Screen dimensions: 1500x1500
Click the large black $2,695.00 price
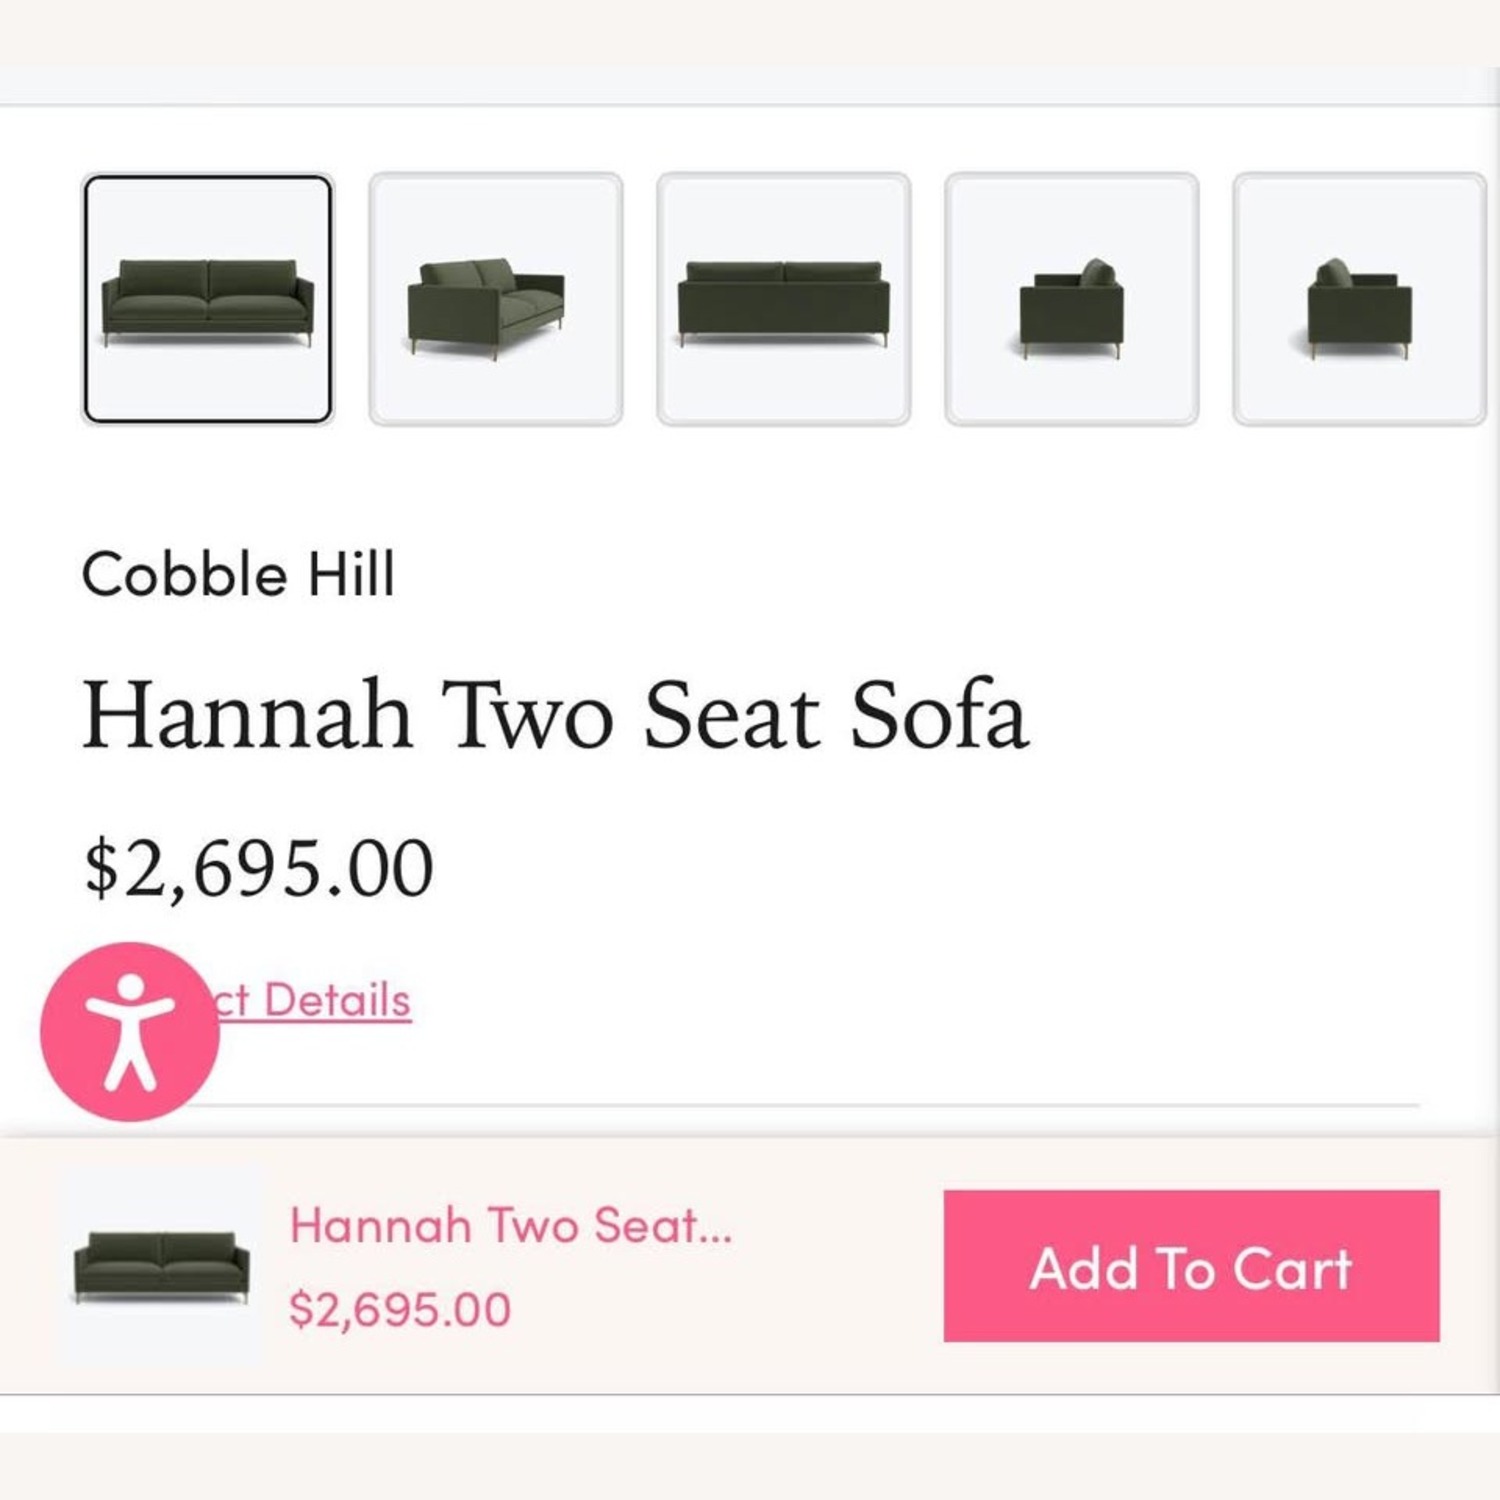[x=259, y=868]
